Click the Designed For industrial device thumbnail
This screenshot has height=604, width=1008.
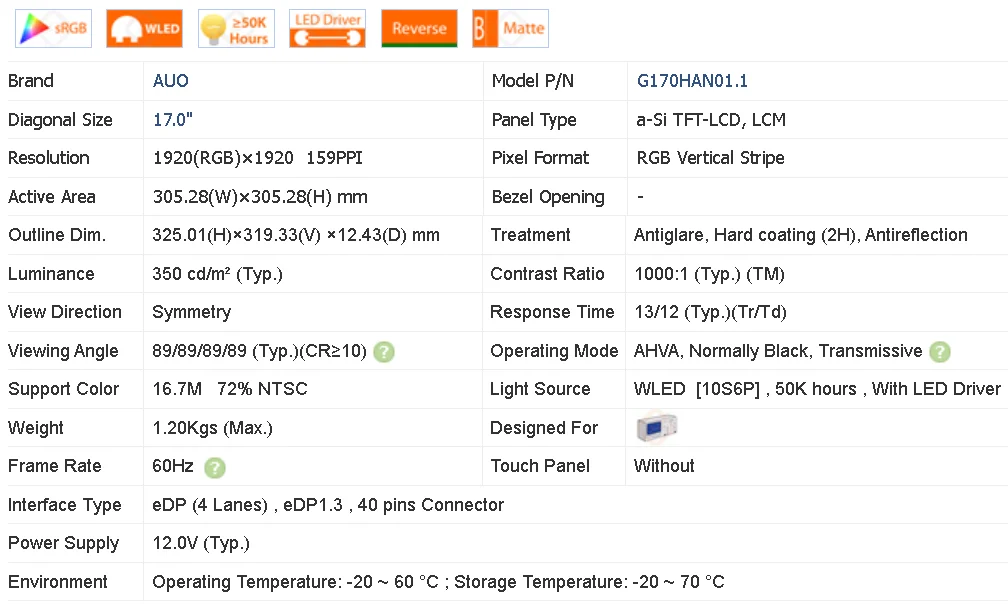[x=656, y=428]
